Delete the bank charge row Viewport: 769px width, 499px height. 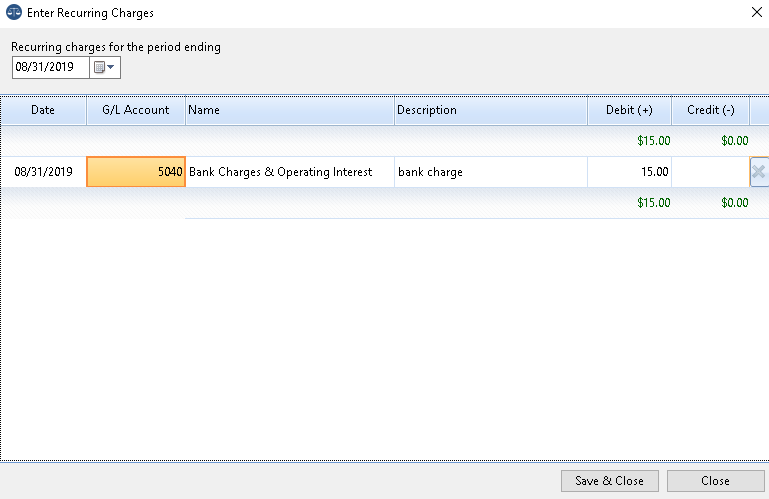759,172
